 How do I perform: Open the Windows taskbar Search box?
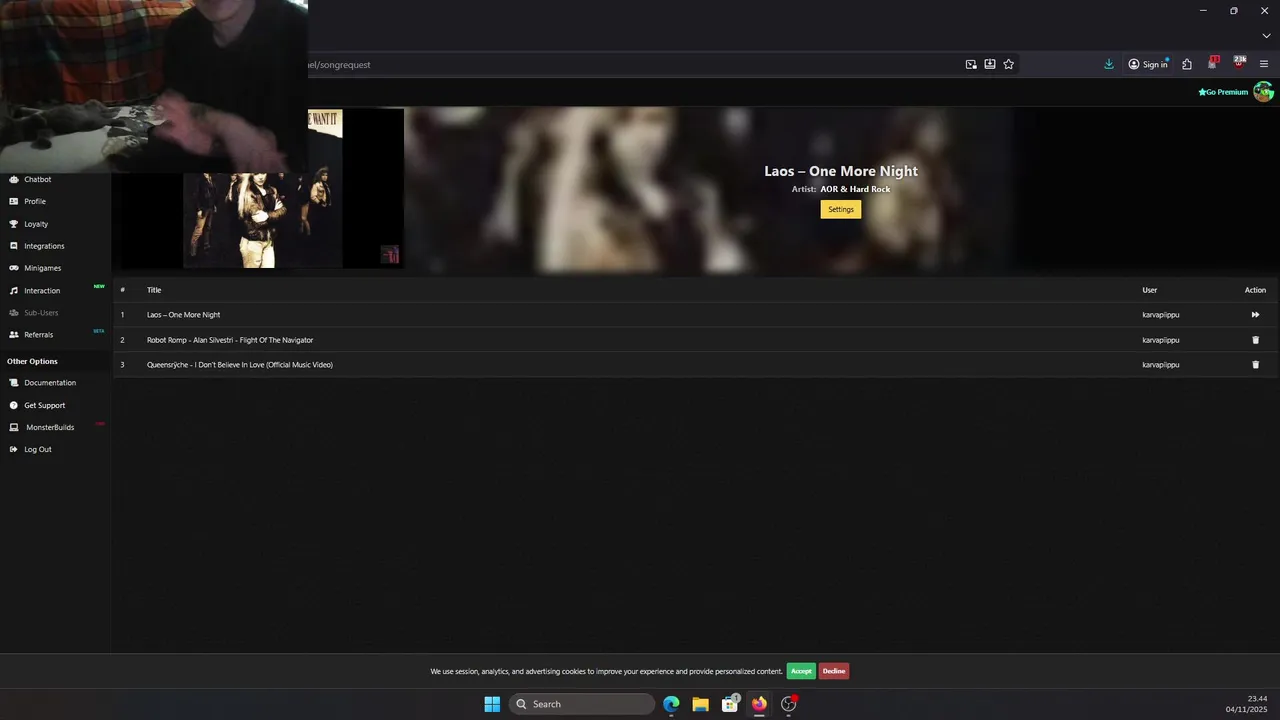point(582,704)
